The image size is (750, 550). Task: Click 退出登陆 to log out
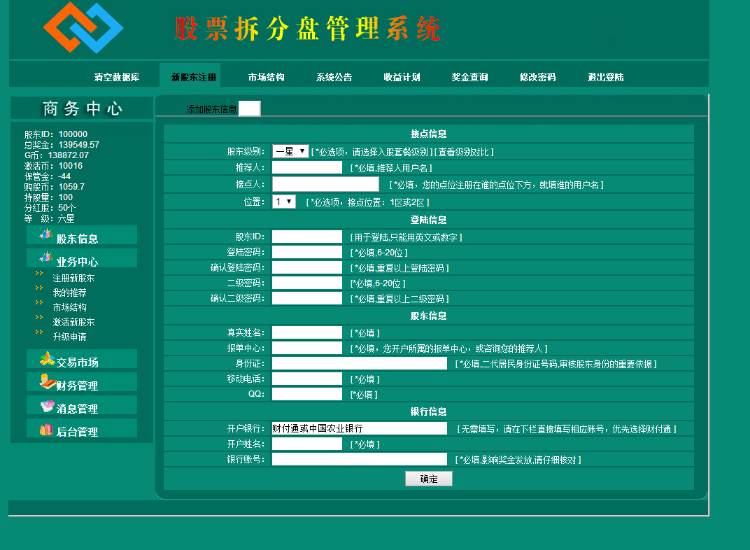(606, 77)
